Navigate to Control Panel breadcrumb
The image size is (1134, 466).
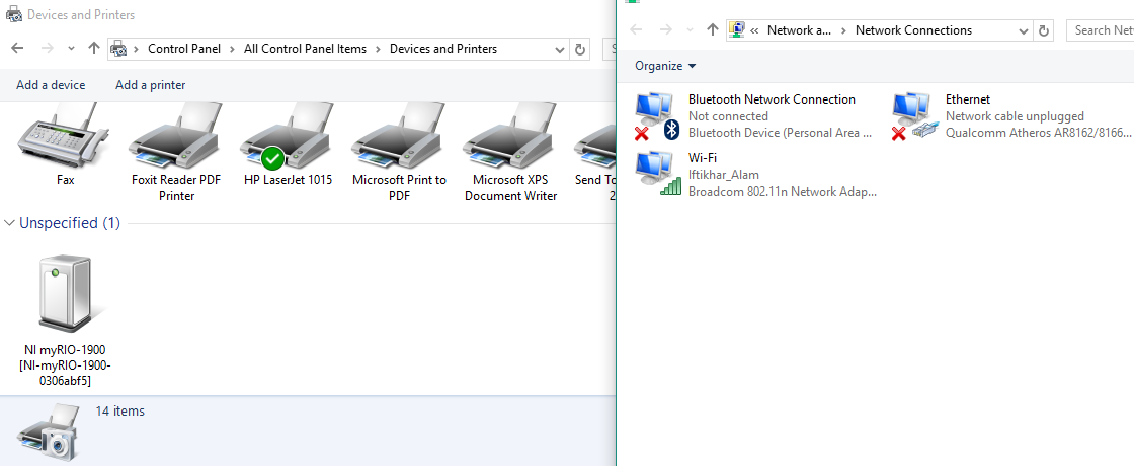pyautogui.click(x=184, y=49)
